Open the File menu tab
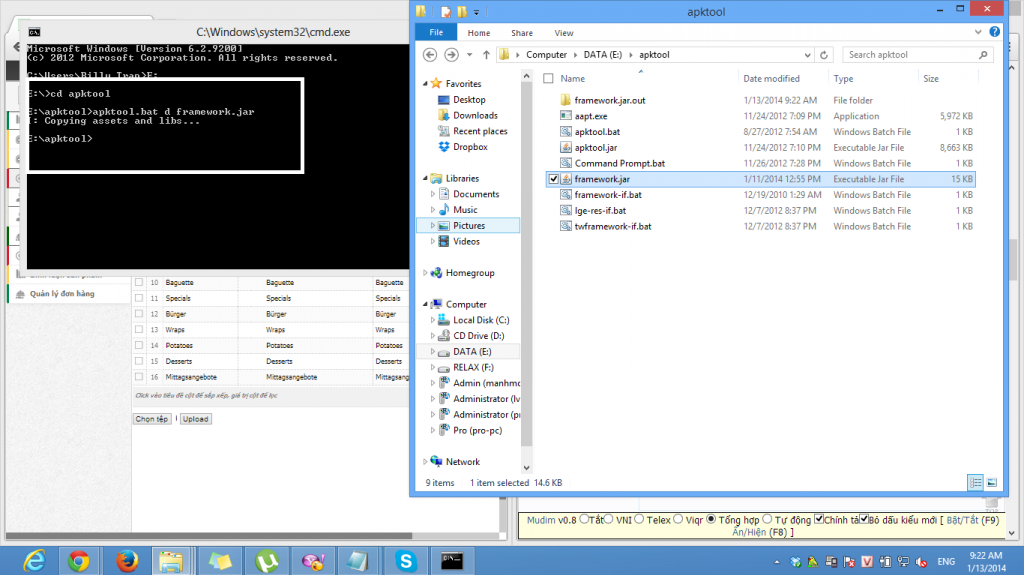 click(436, 33)
